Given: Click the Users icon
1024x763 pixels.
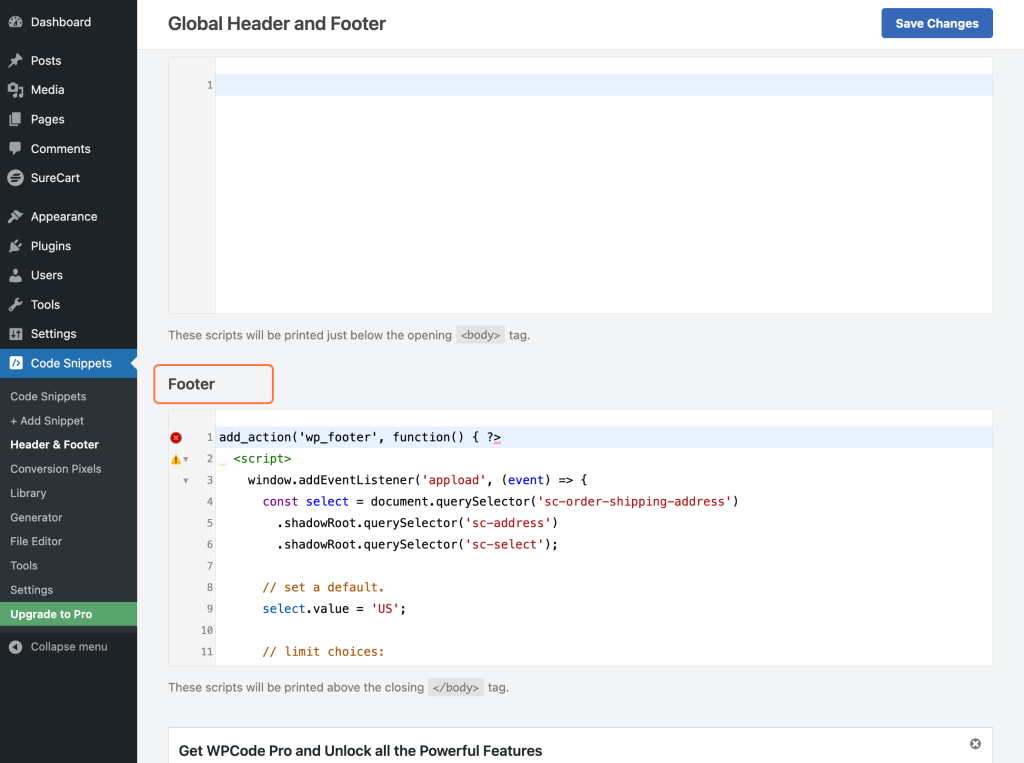Looking at the screenshot, I should [x=14, y=275].
